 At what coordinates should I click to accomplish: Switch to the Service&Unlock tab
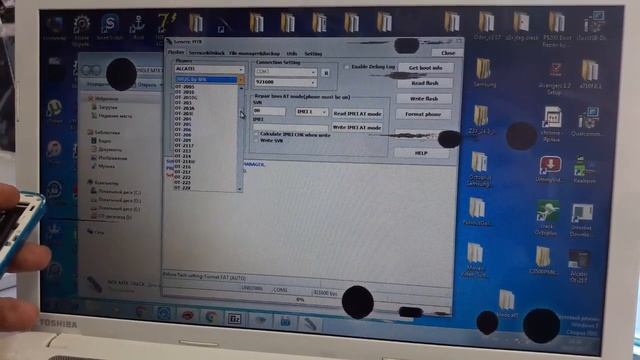tap(207, 53)
